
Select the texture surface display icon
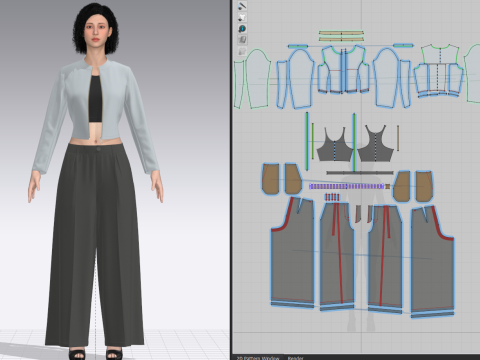[x=242, y=40]
